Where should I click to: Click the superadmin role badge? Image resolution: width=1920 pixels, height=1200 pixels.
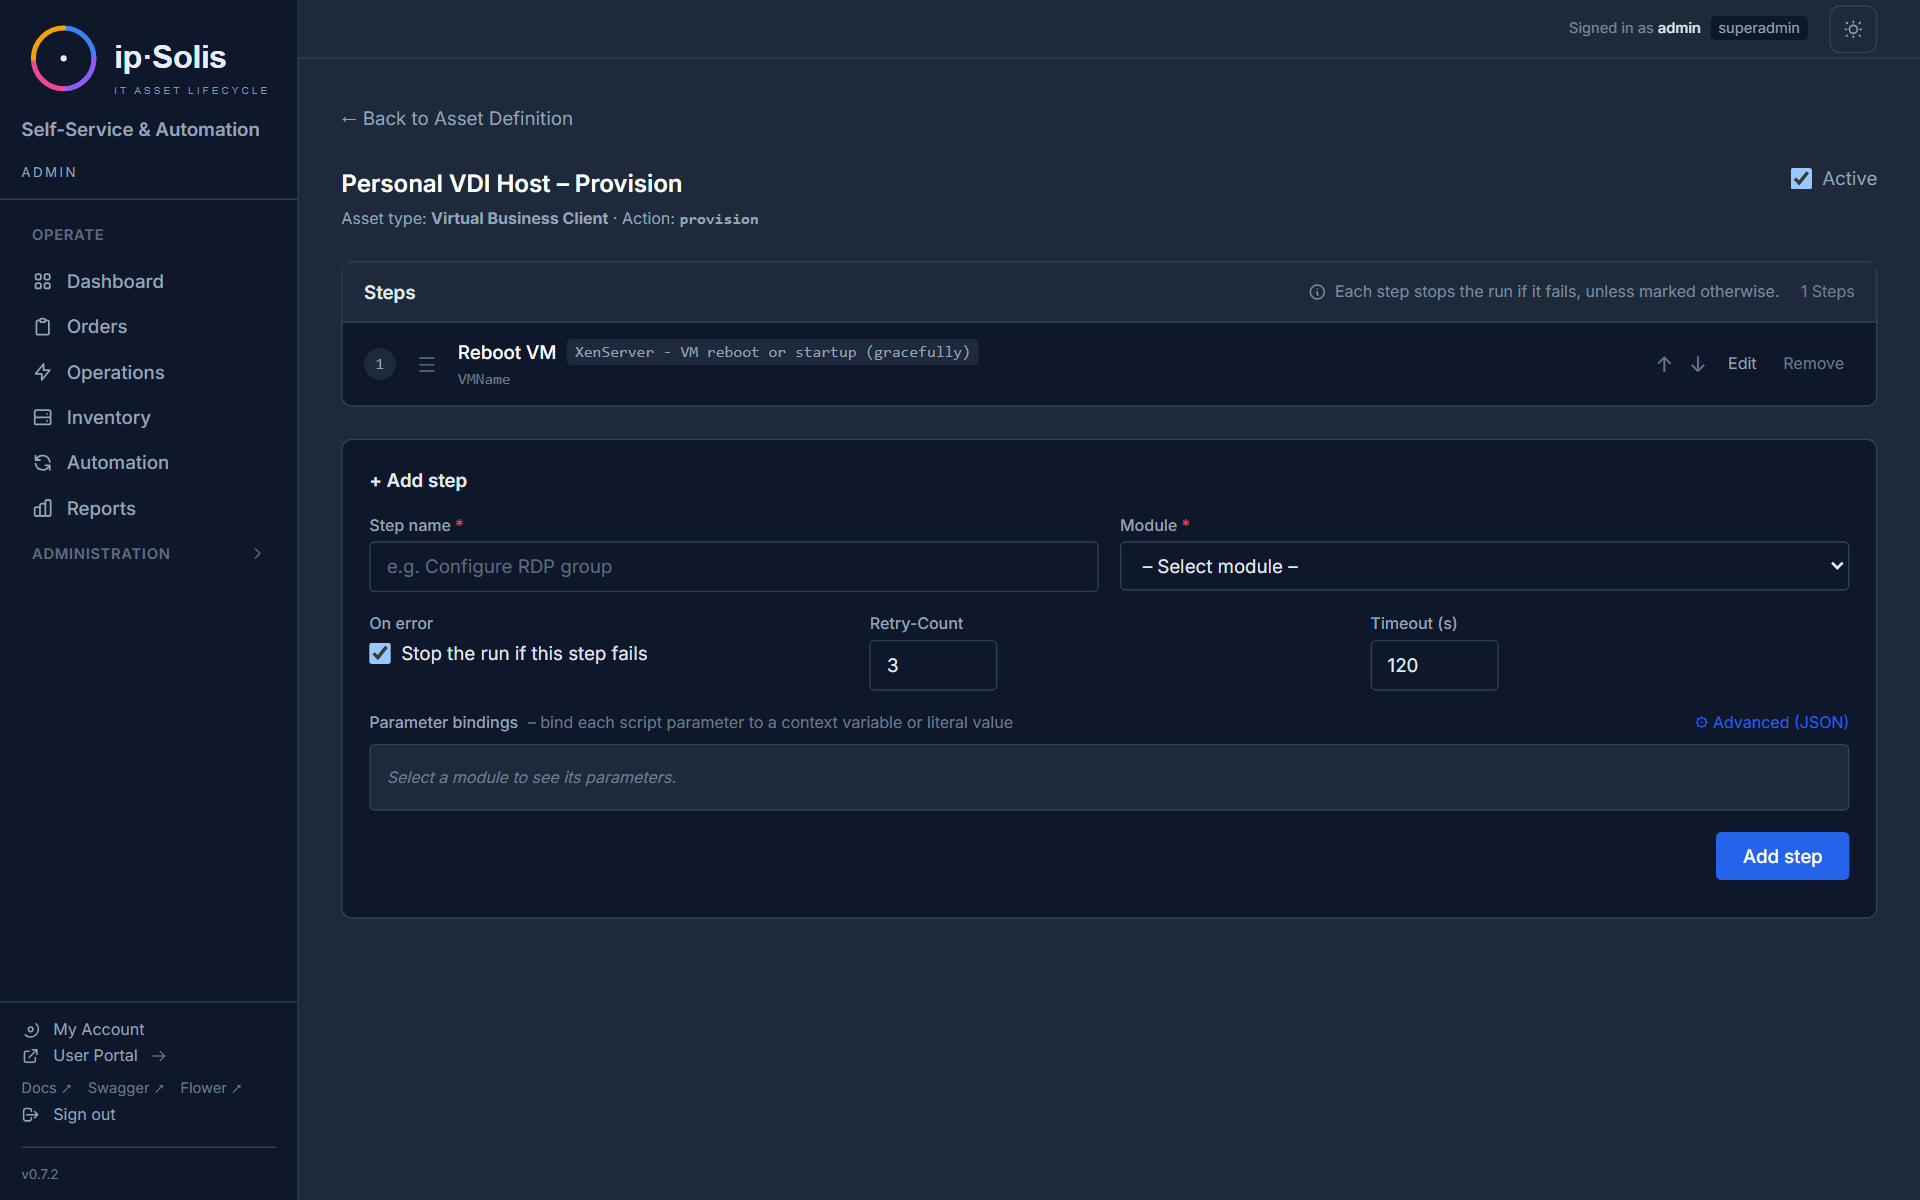click(x=1758, y=28)
